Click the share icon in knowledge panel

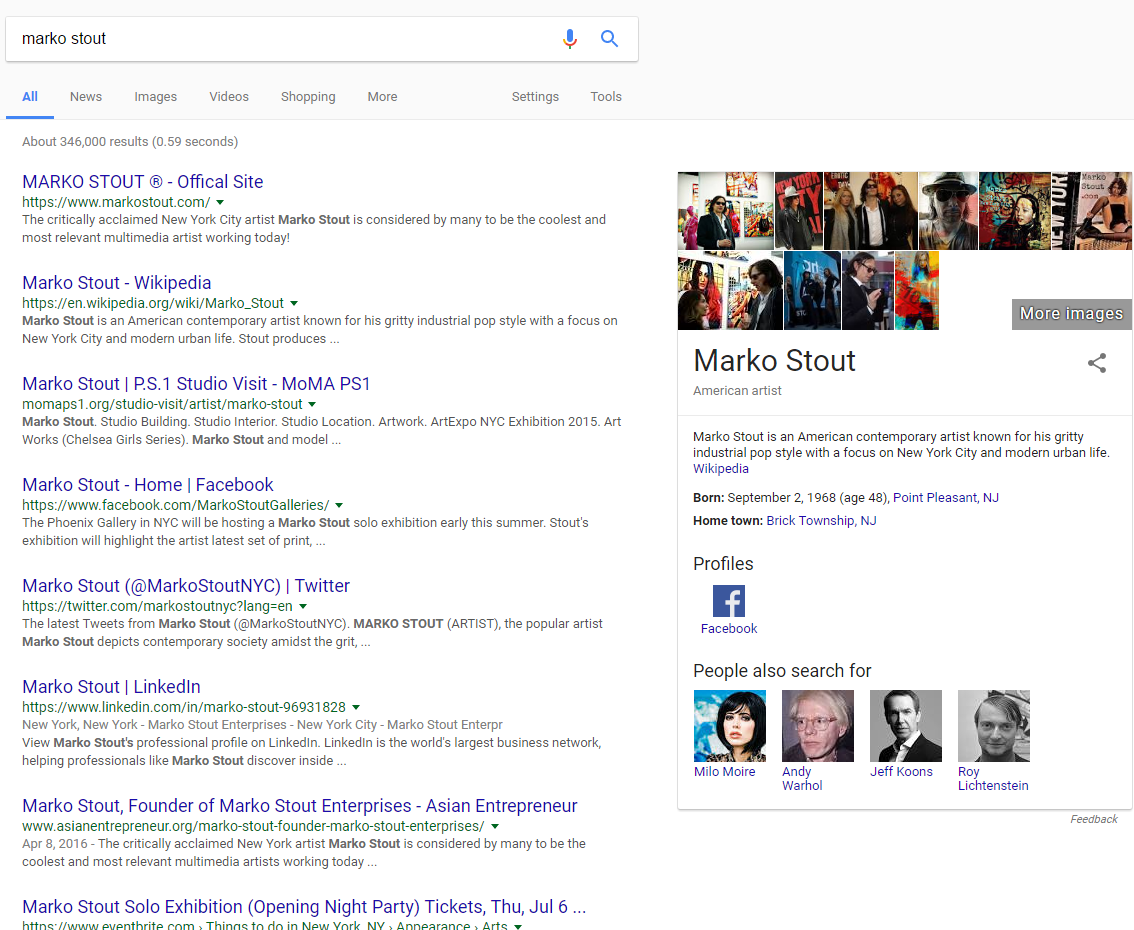(x=1097, y=363)
